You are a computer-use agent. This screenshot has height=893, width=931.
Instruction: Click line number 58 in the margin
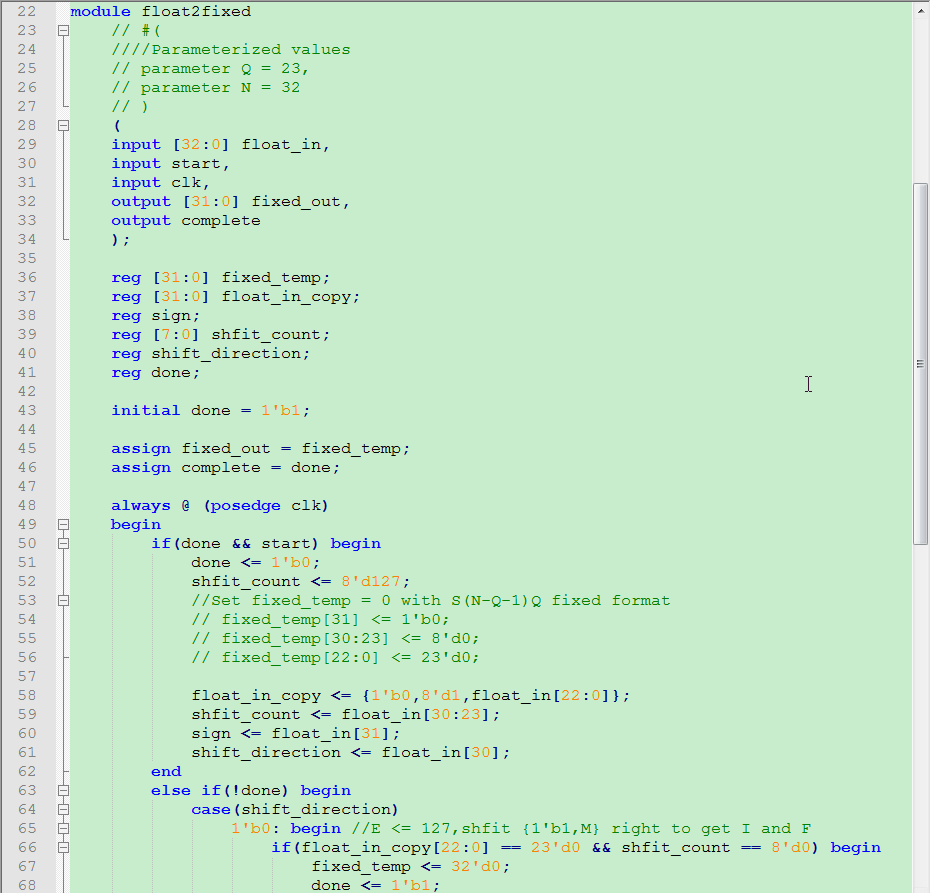point(27,695)
